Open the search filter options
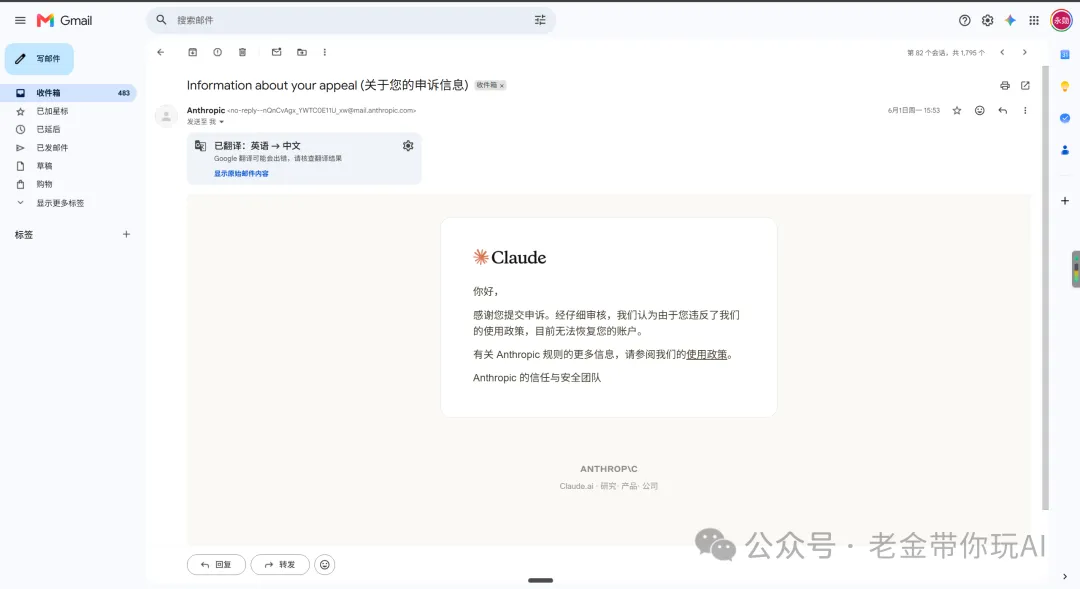Viewport: 1080px width, 589px height. click(540, 21)
